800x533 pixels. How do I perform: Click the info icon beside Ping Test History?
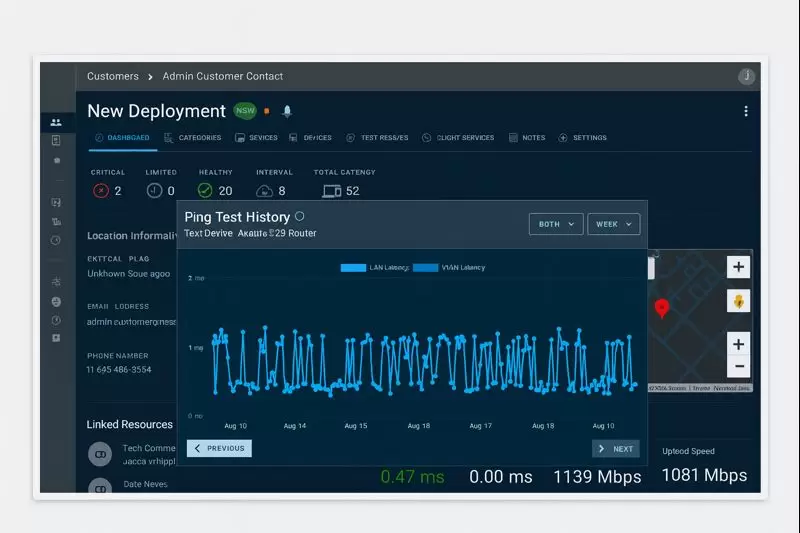pyautogui.click(x=300, y=216)
